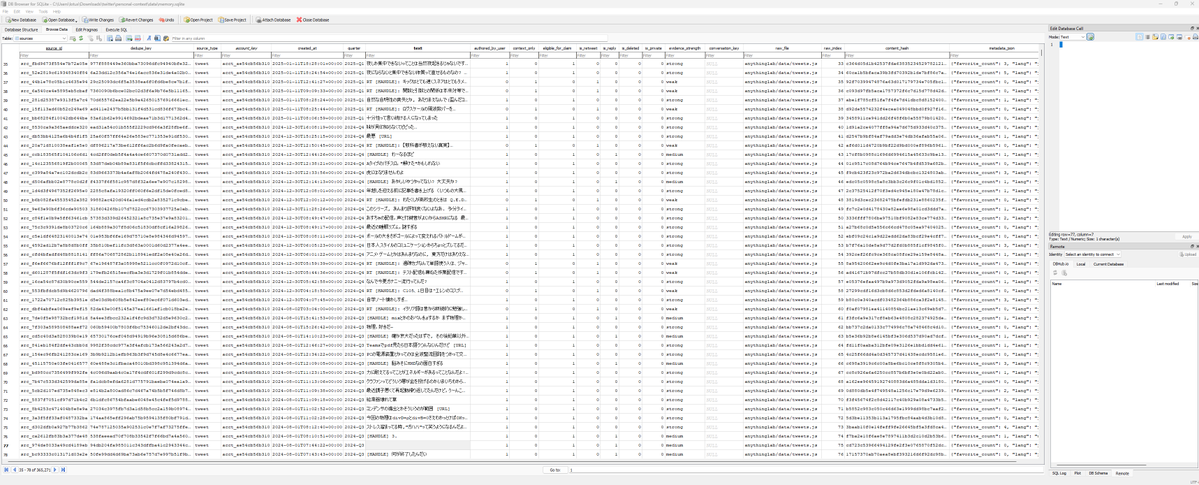Click the filter box under the text column
Screen dimensions: 1199x485
point(418,54)
